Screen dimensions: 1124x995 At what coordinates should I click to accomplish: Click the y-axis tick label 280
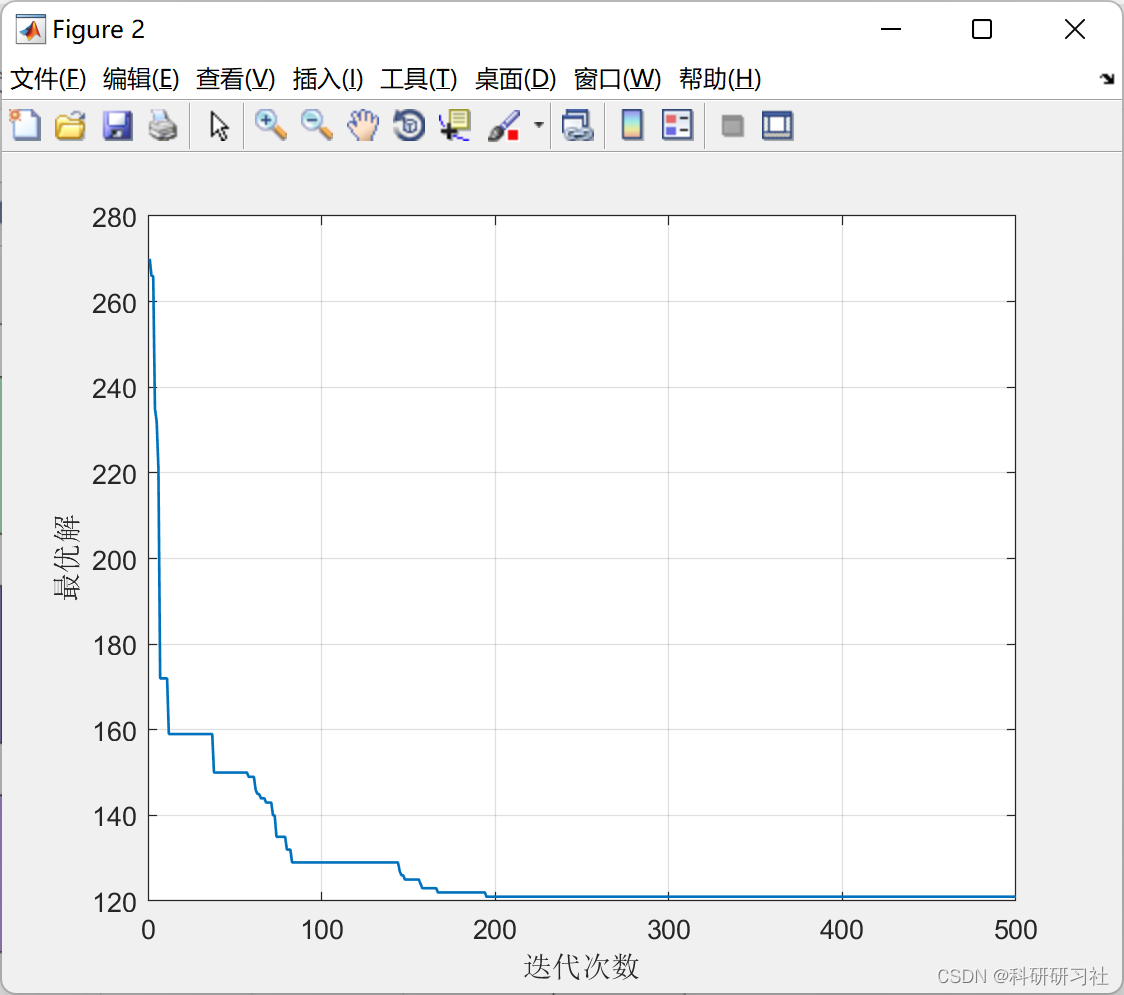click(x=114, y=217)
